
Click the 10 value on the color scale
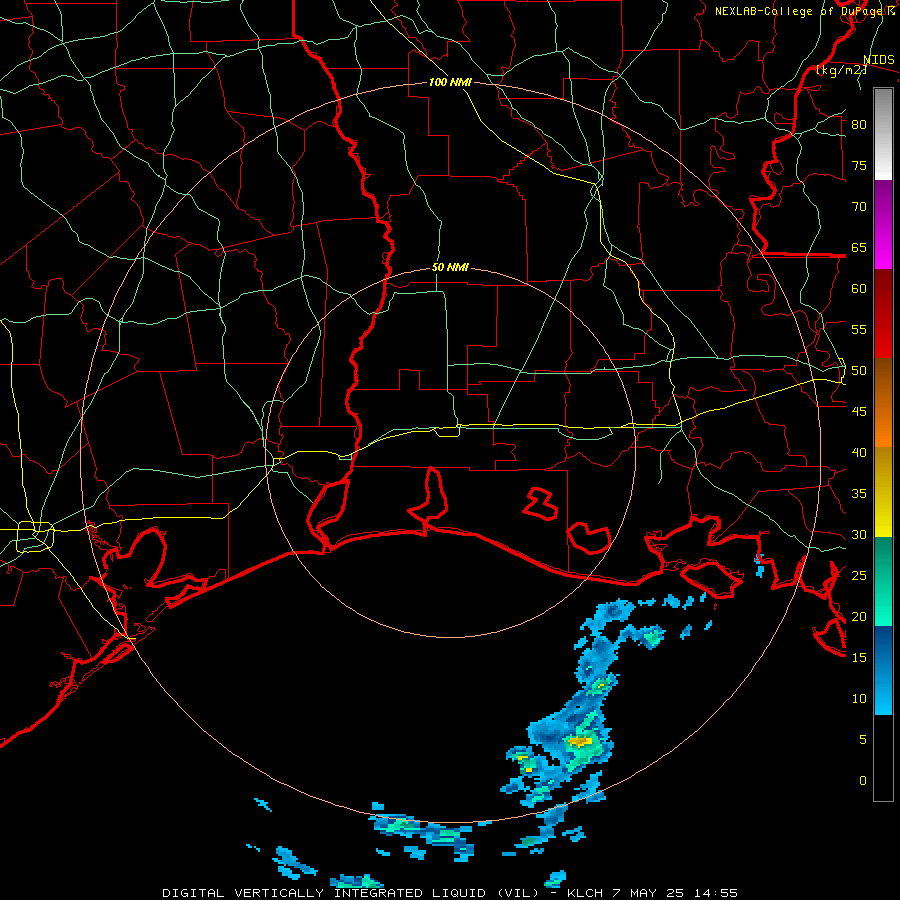[x=859, y=699]
